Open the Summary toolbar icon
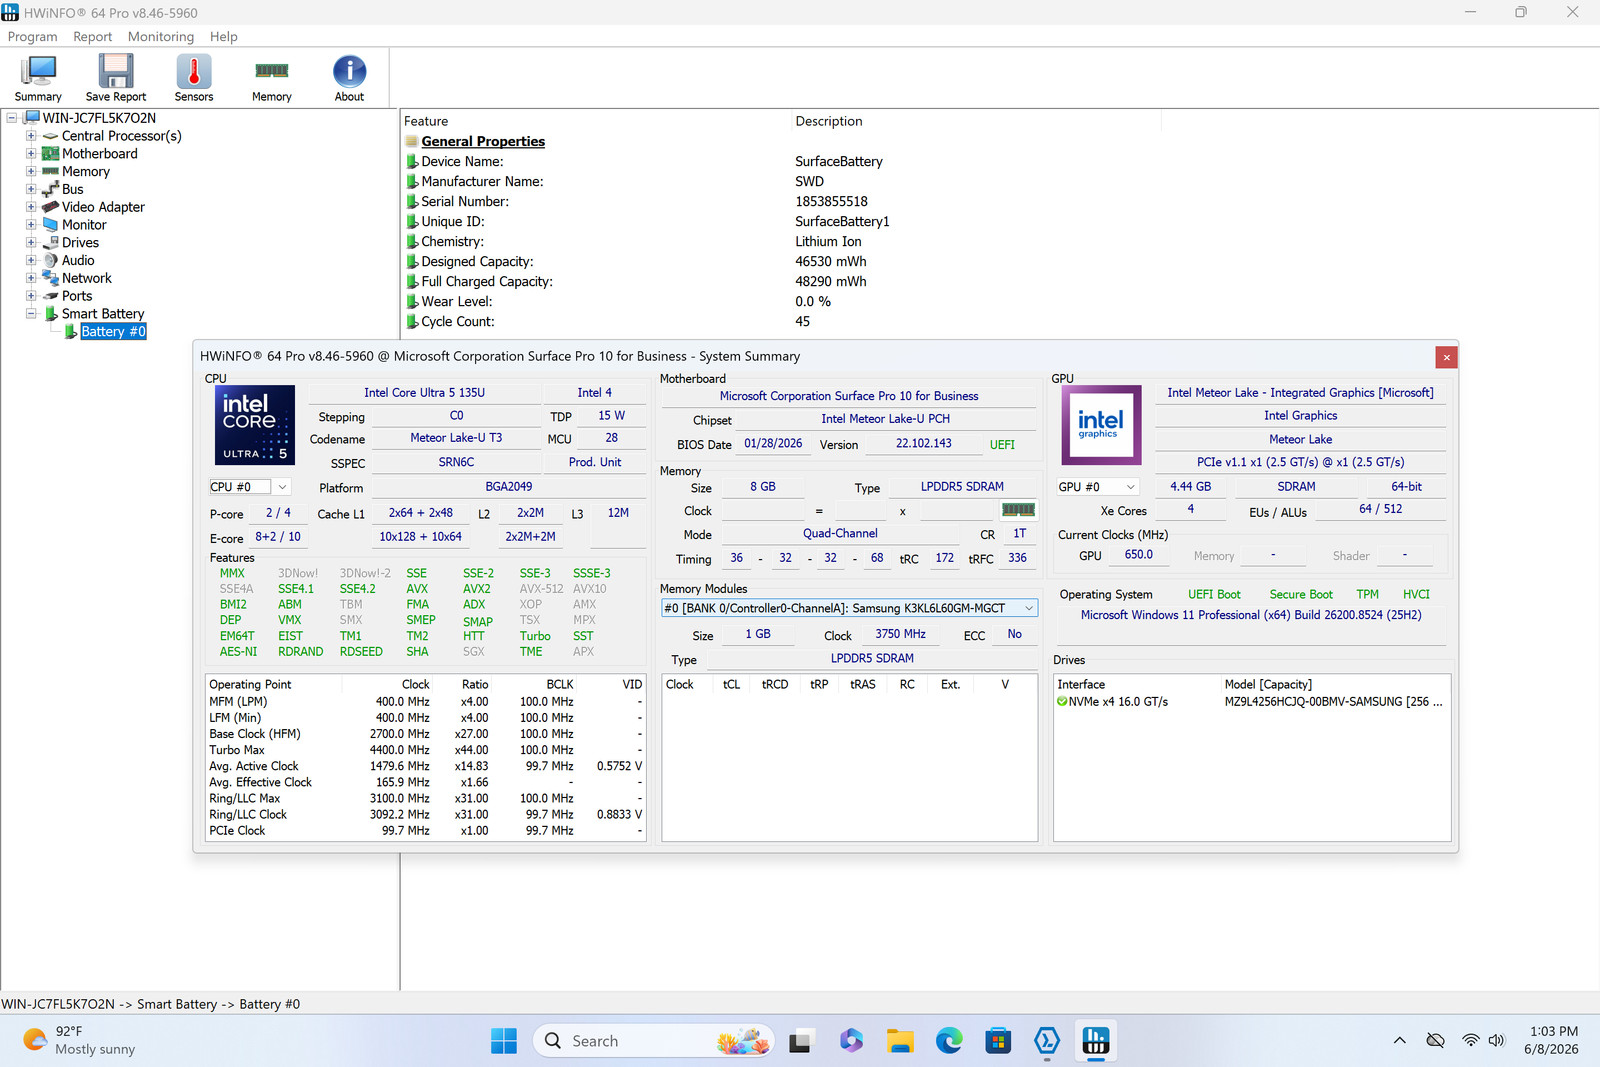The image size is (1600, 1067). (38, 78)
